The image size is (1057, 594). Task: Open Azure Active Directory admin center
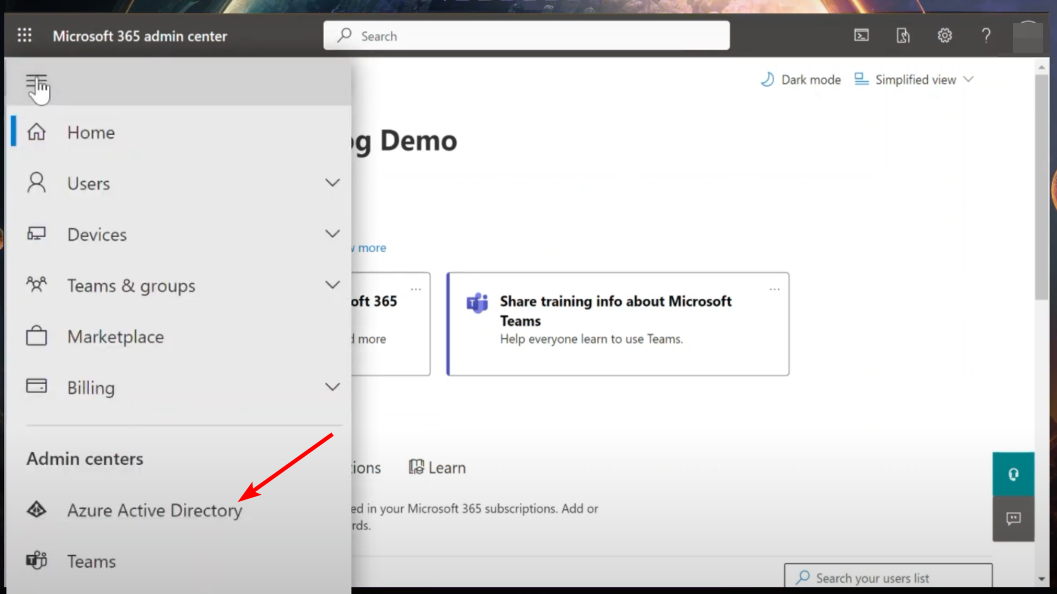coord(154,510)
